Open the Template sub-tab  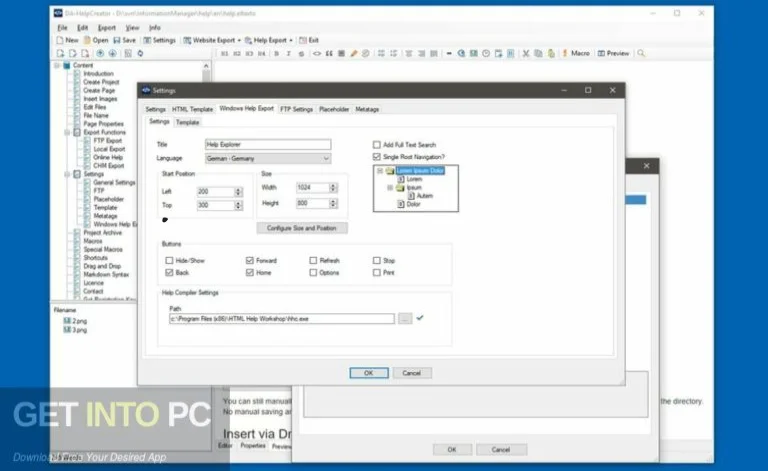pos(188,122)
